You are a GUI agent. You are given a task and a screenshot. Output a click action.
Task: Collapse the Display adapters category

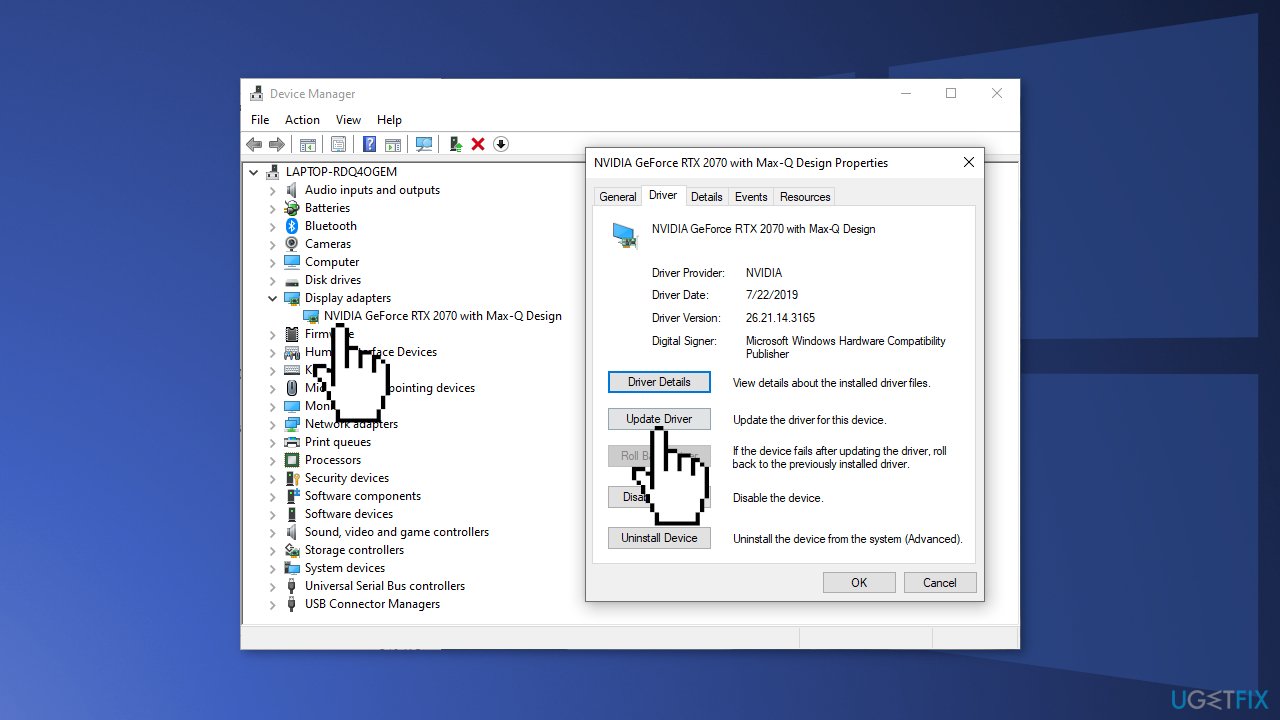272,297
